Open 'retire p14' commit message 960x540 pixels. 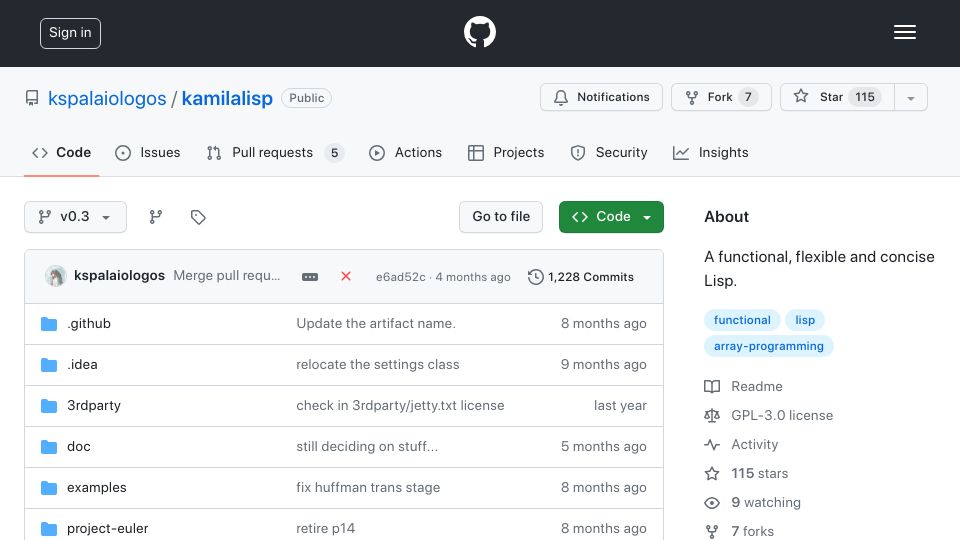point(326,528)
